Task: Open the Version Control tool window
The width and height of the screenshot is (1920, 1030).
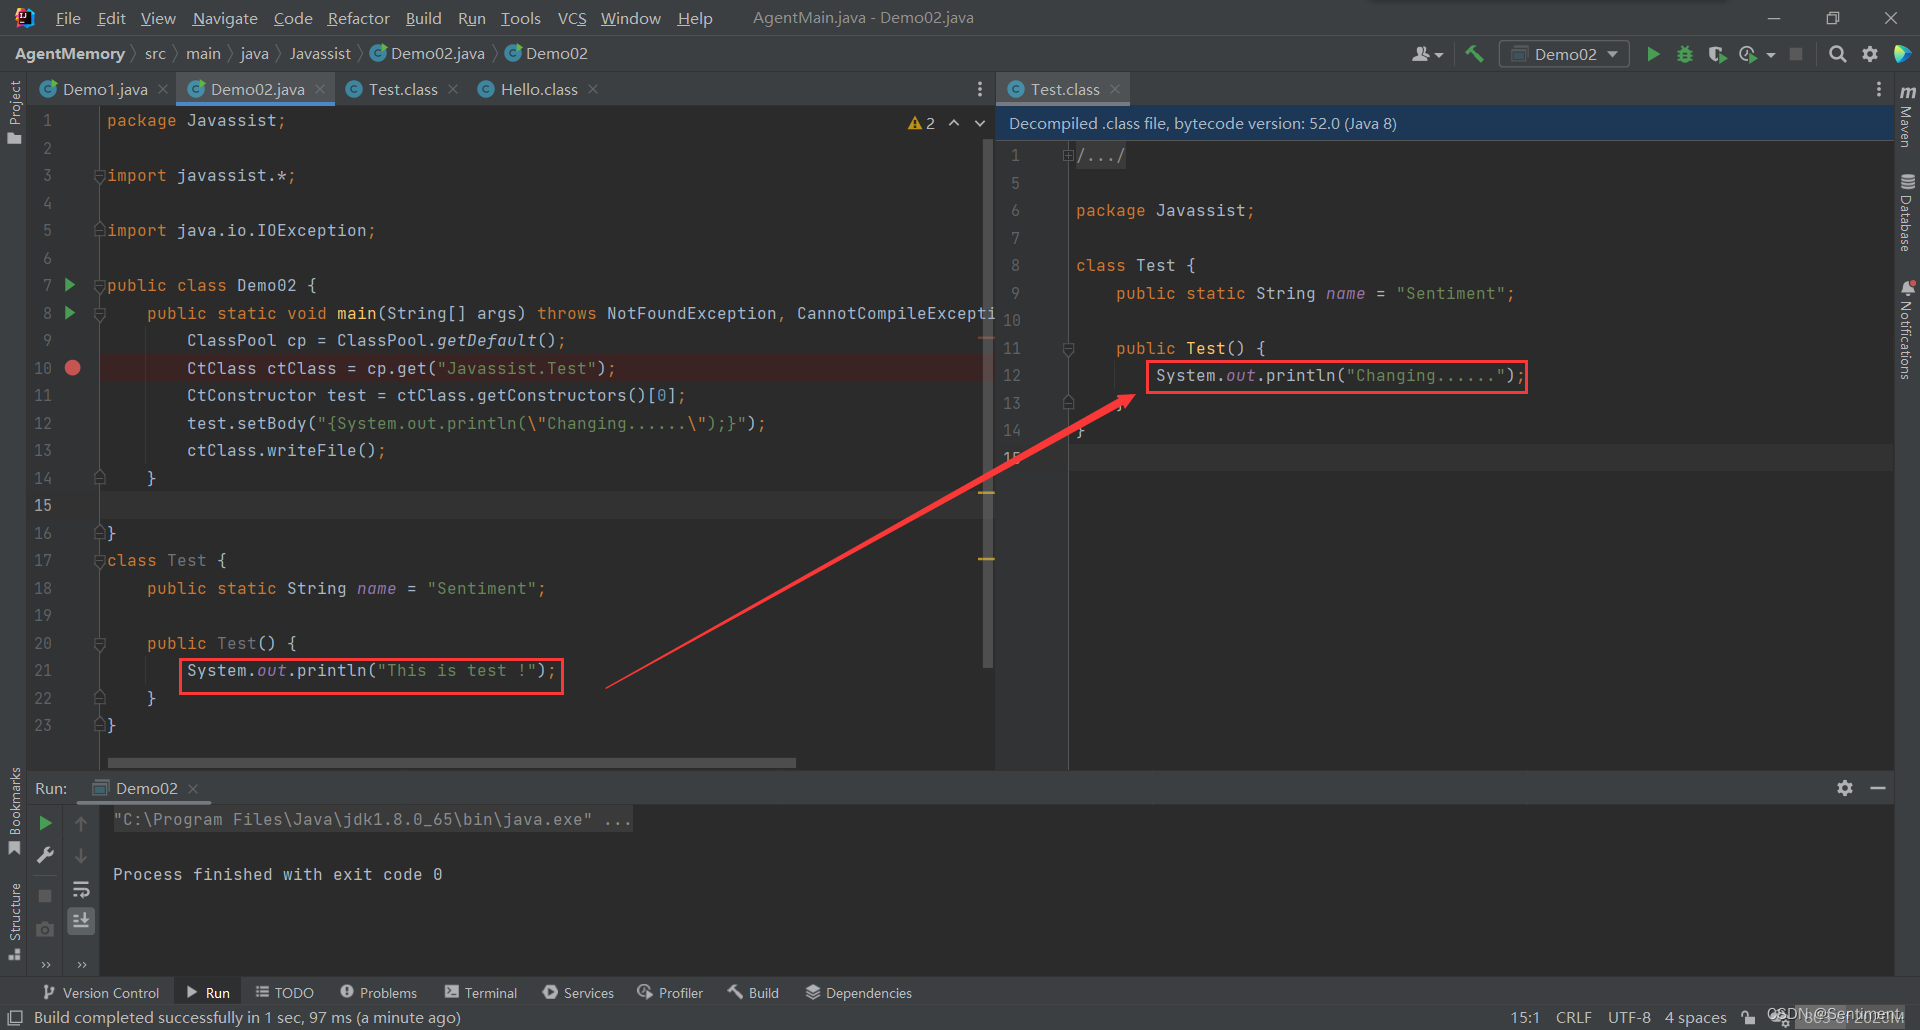Action: coord(101,993)
